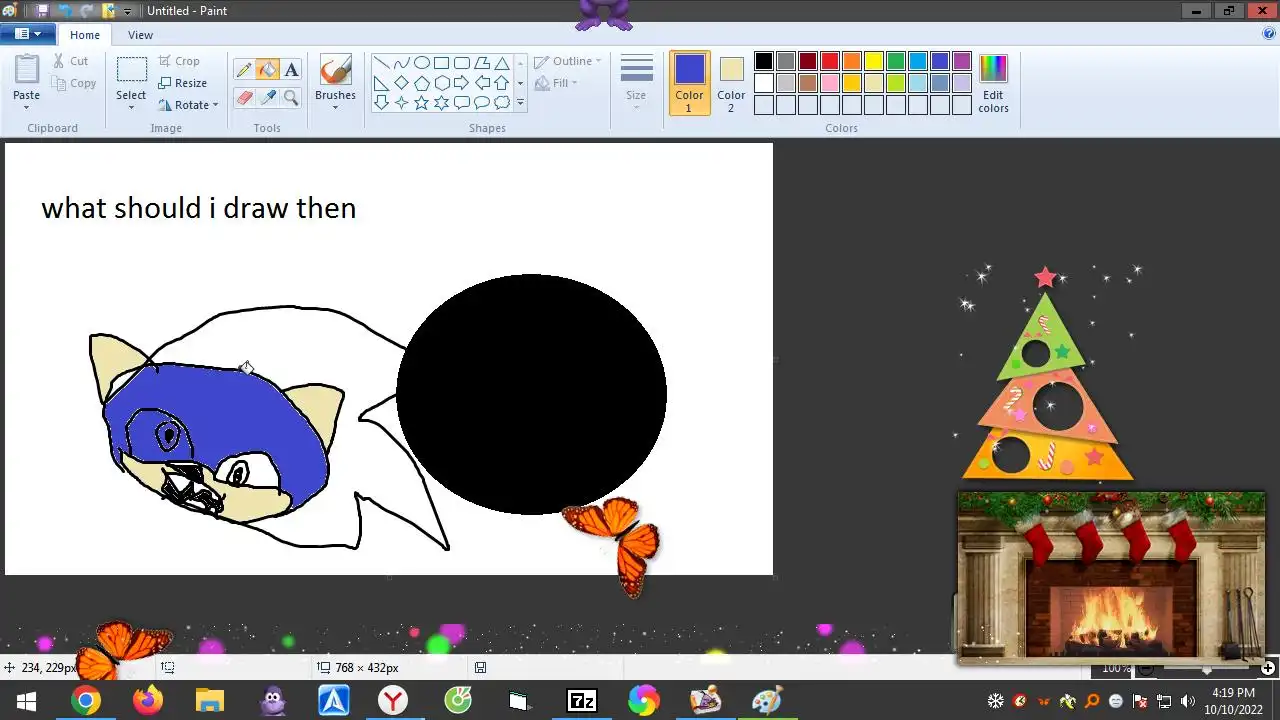This screenshot has width=1280, height=720.
Task: Open 7-Zip from the taskbar
Action: (582, 701)
